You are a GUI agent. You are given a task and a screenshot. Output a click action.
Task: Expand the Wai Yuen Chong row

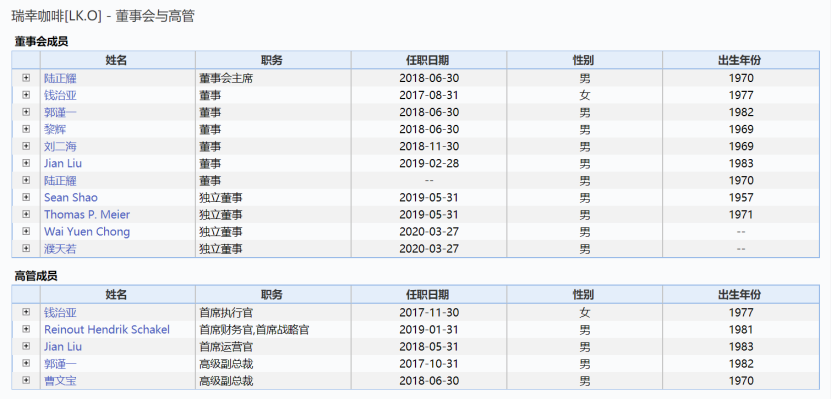coord(26,231)
